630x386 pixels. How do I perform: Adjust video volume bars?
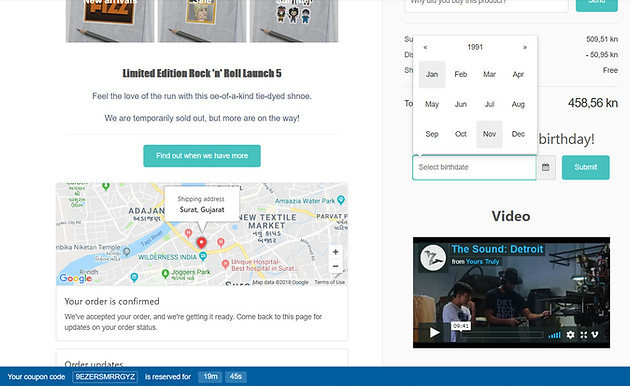554,335
